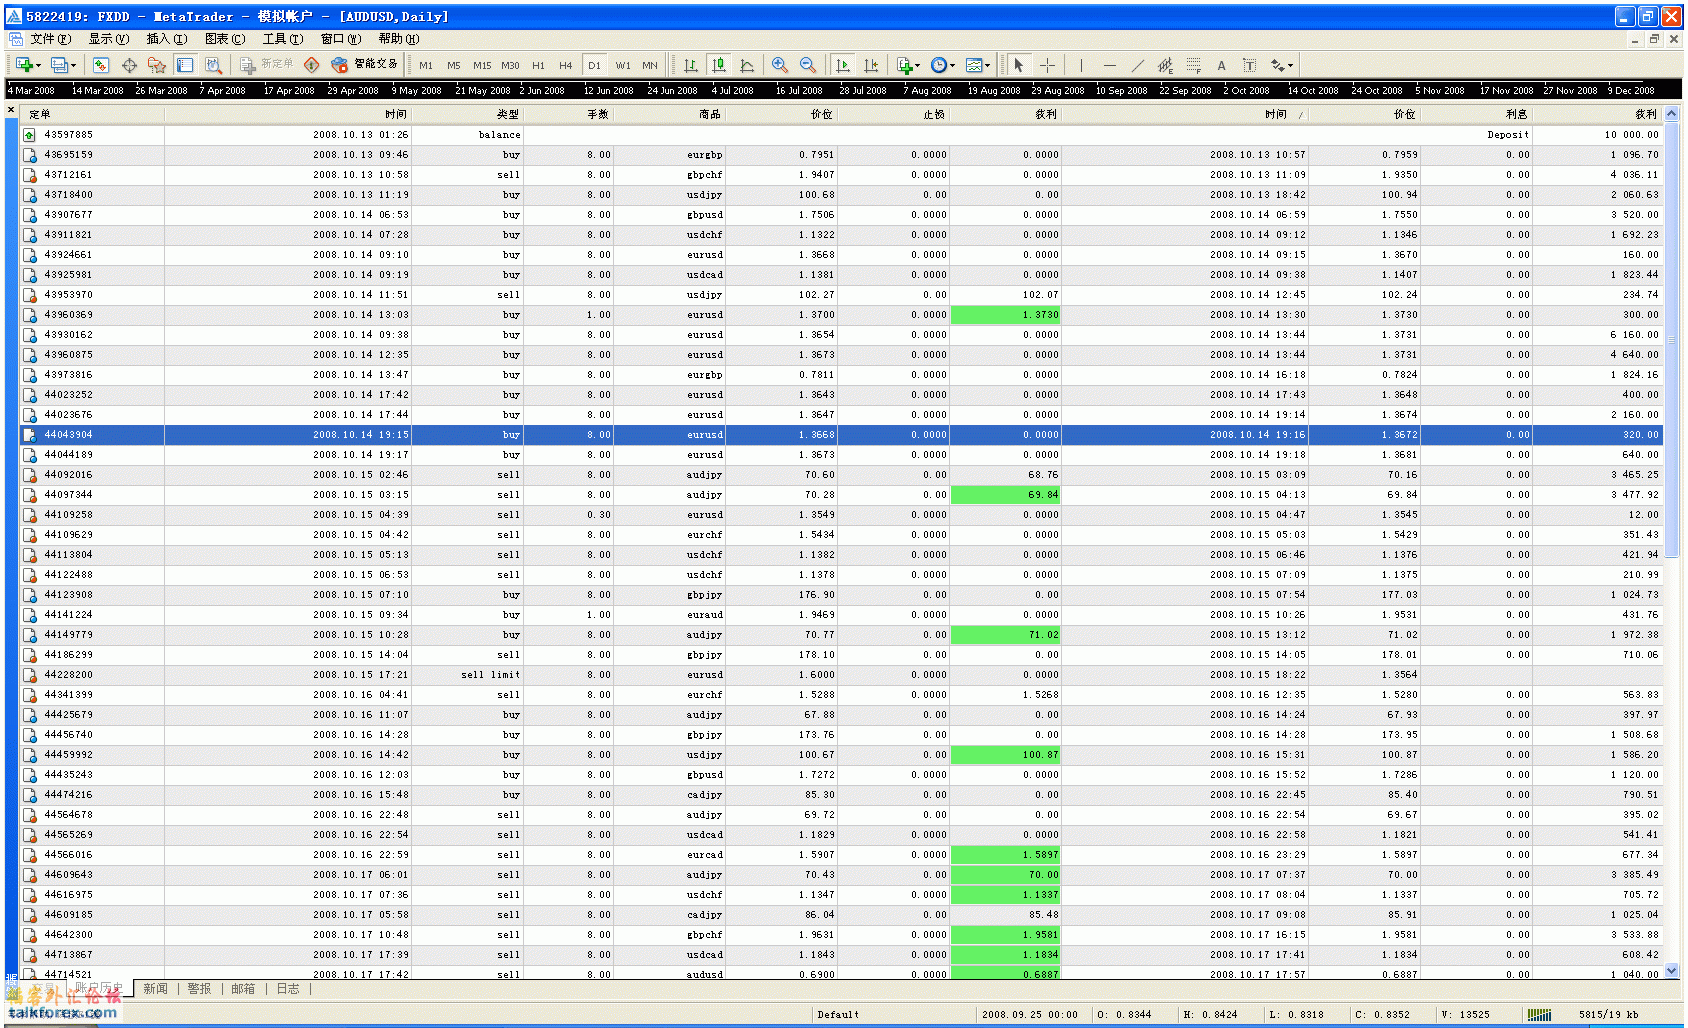Screen dimensions: 1688x1028
Task: Select the equidistant channel tool
Action: pos(1165,65)
